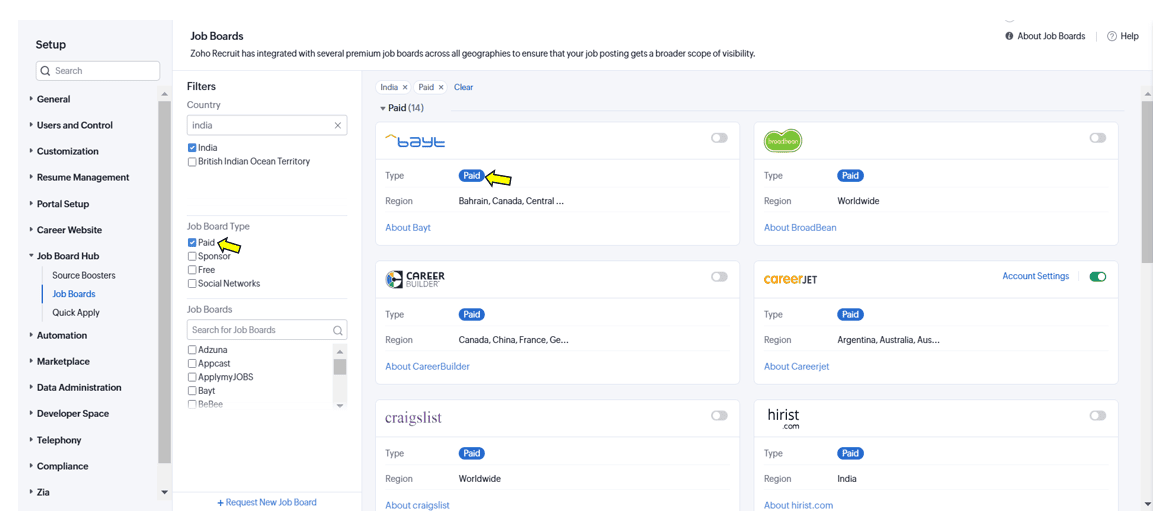Open the About CareerBuilder link
Screen dimensions: 1168x527
point(428,366)
